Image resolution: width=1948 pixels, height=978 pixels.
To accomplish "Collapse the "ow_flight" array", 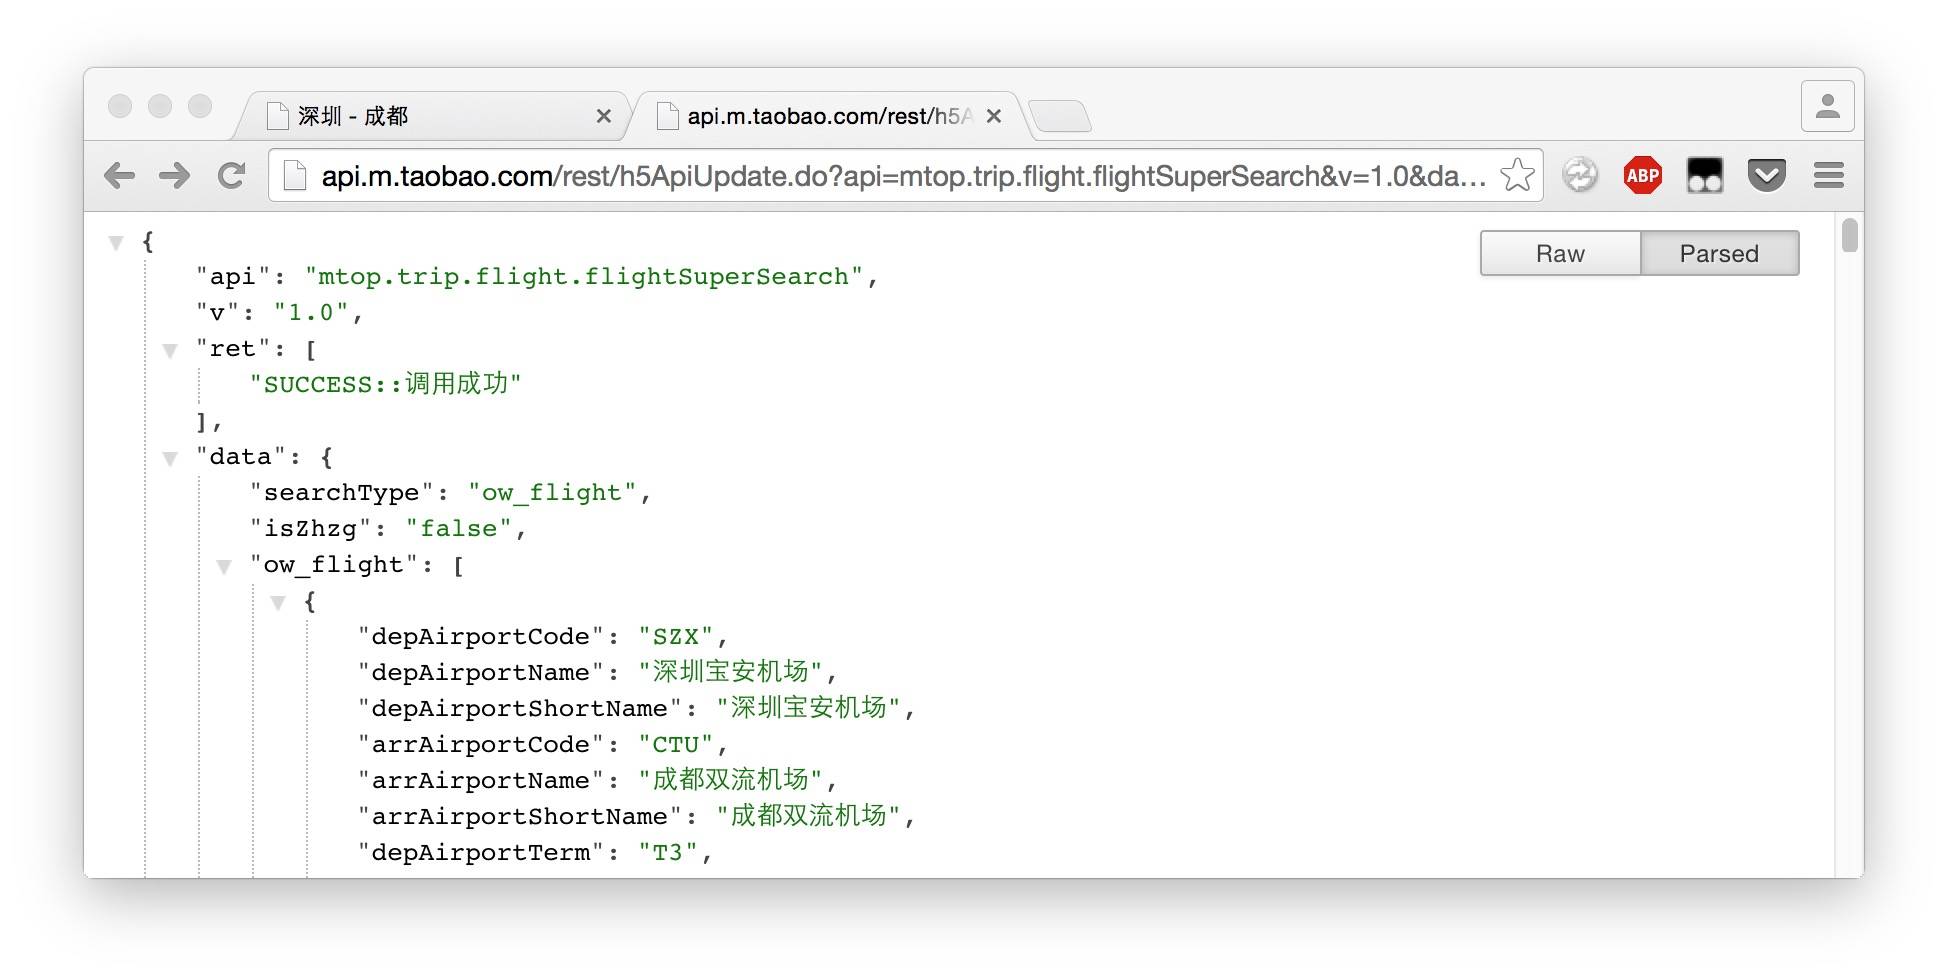I will [224, 566].
